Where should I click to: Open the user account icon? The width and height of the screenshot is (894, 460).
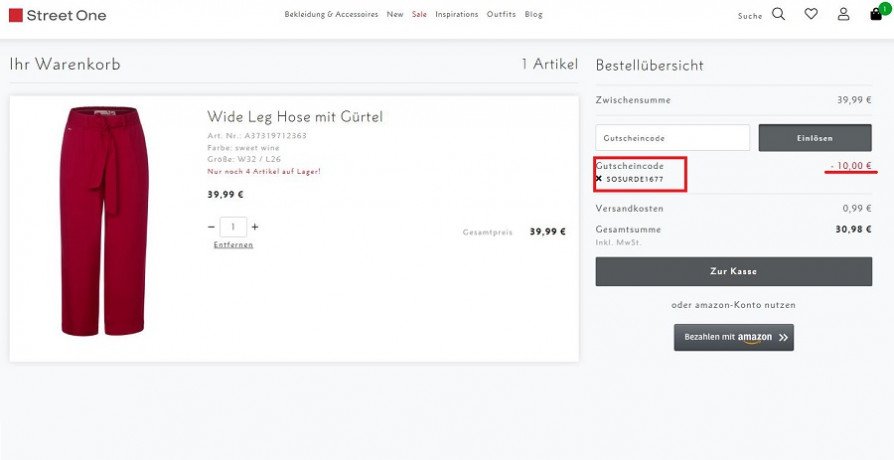click(843, 14)
